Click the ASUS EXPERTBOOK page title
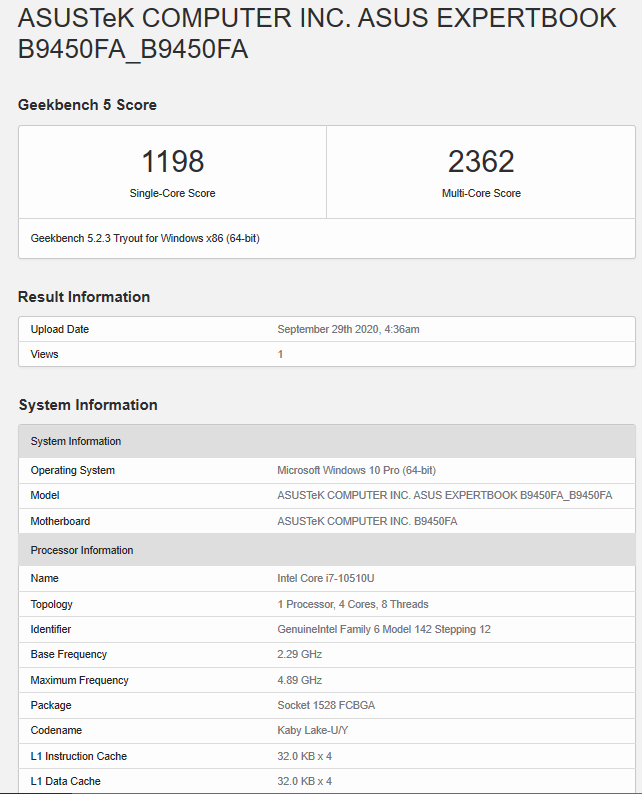 (317, 33)
